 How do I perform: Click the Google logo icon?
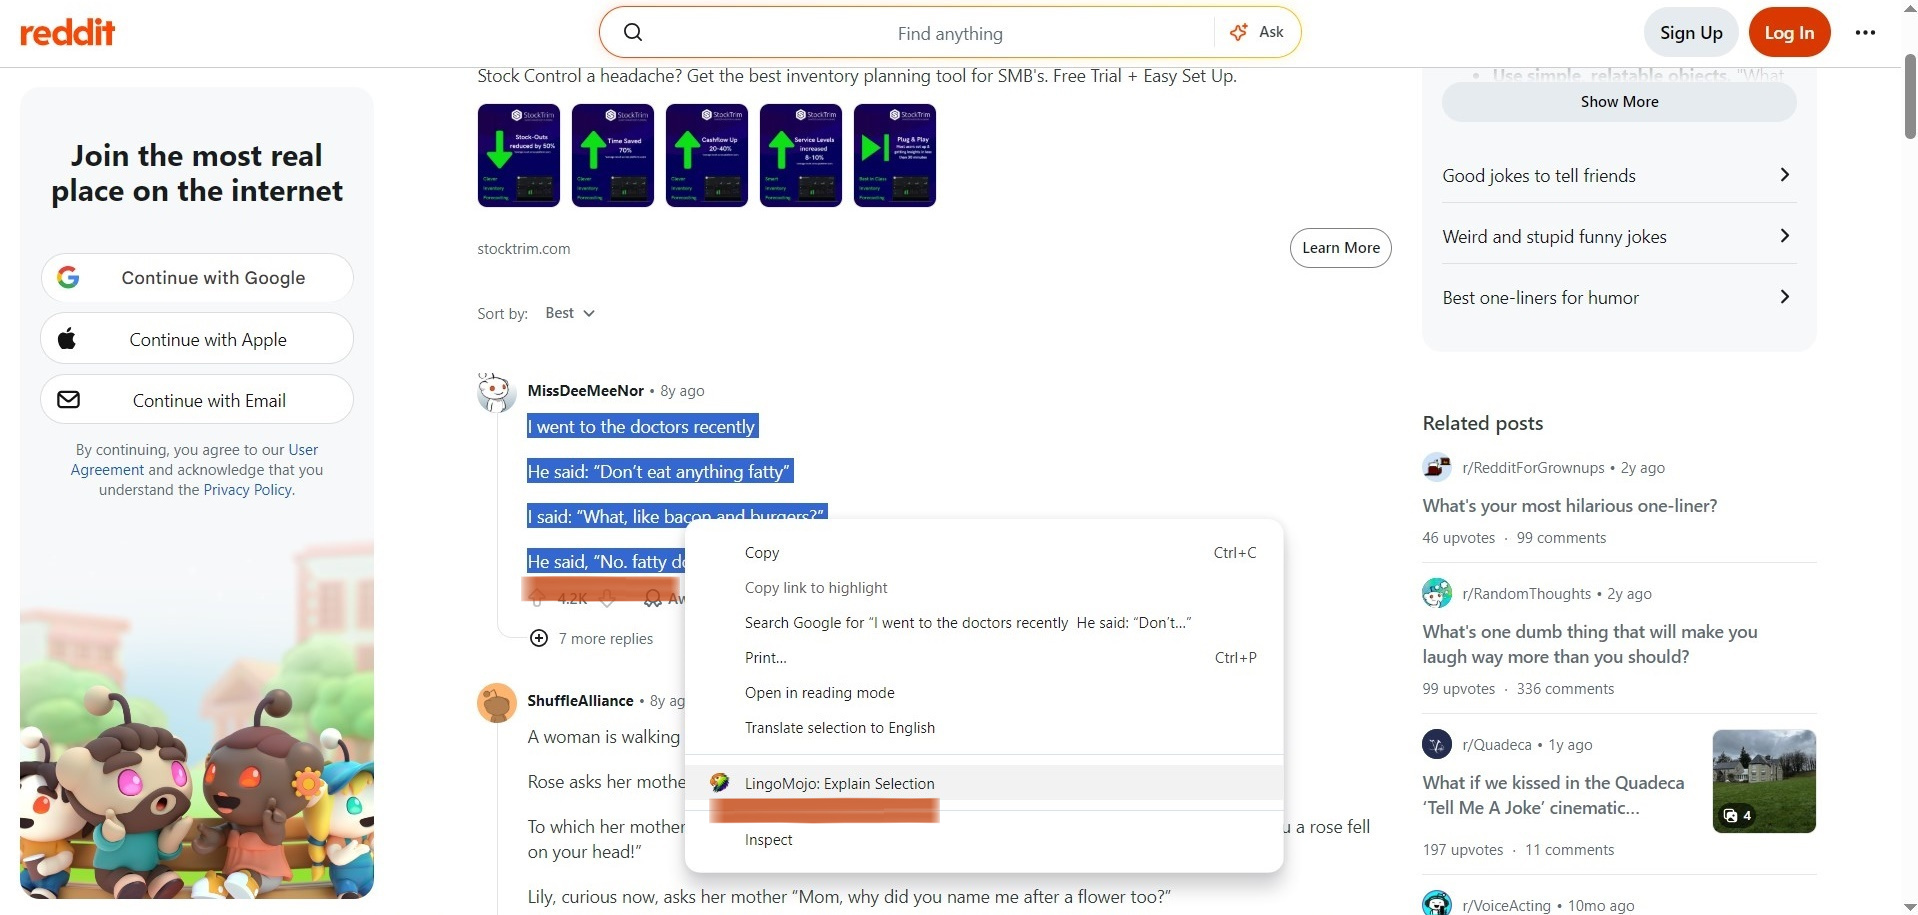tap(68, 277)
